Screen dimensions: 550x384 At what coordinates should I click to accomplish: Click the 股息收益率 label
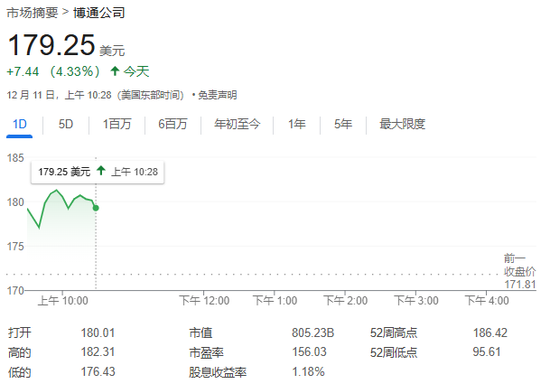pos(217,372)
